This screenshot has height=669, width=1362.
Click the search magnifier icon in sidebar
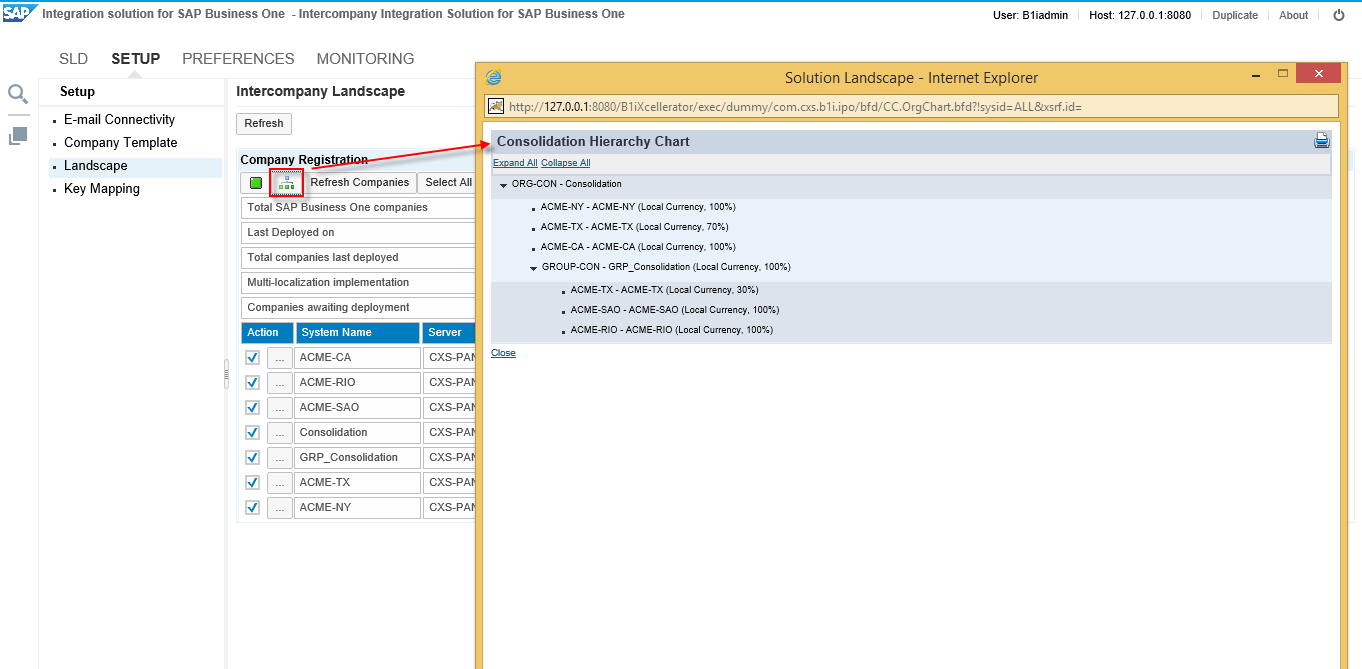(x=18, y=94)
